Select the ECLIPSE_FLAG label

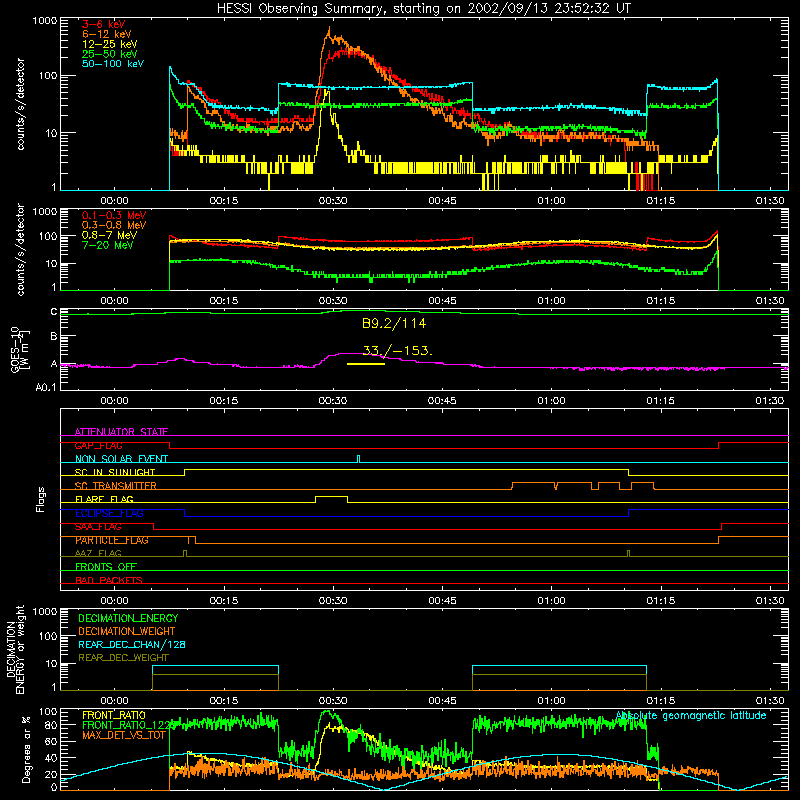coord(109,513)
